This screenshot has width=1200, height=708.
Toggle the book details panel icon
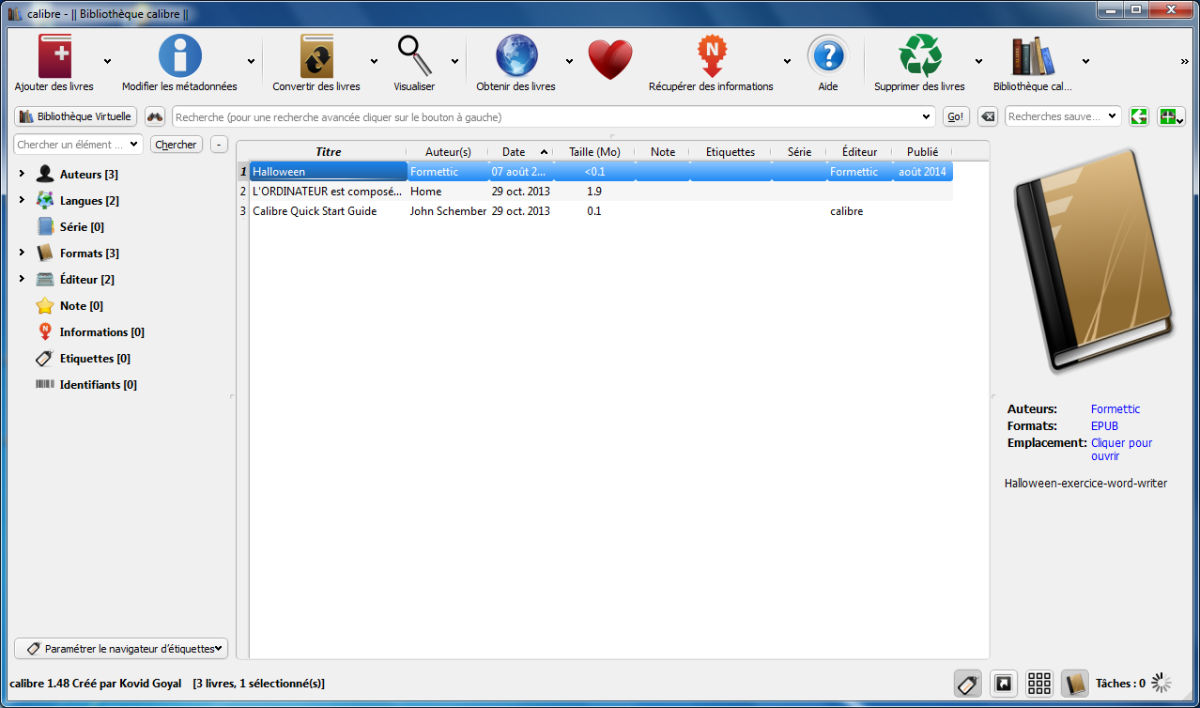[1075, 683]
